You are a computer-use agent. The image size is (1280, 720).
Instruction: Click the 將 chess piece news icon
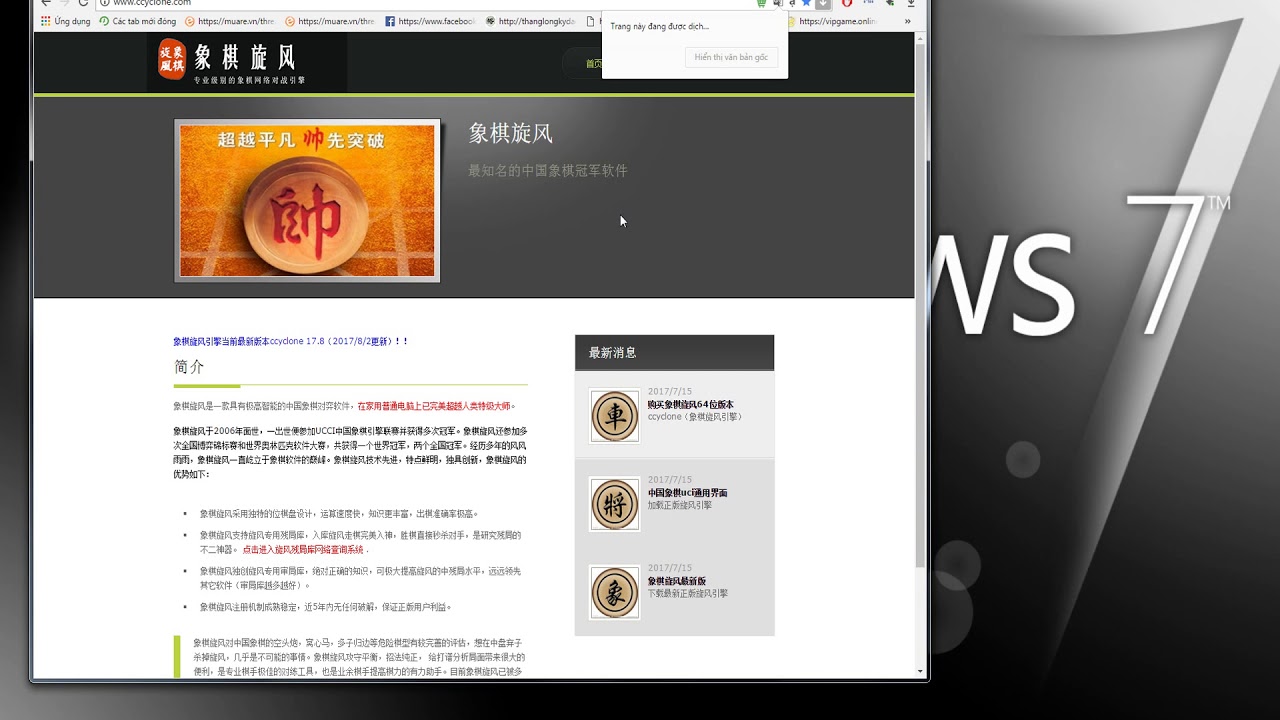pyautogui.click(x=614, y=504)
